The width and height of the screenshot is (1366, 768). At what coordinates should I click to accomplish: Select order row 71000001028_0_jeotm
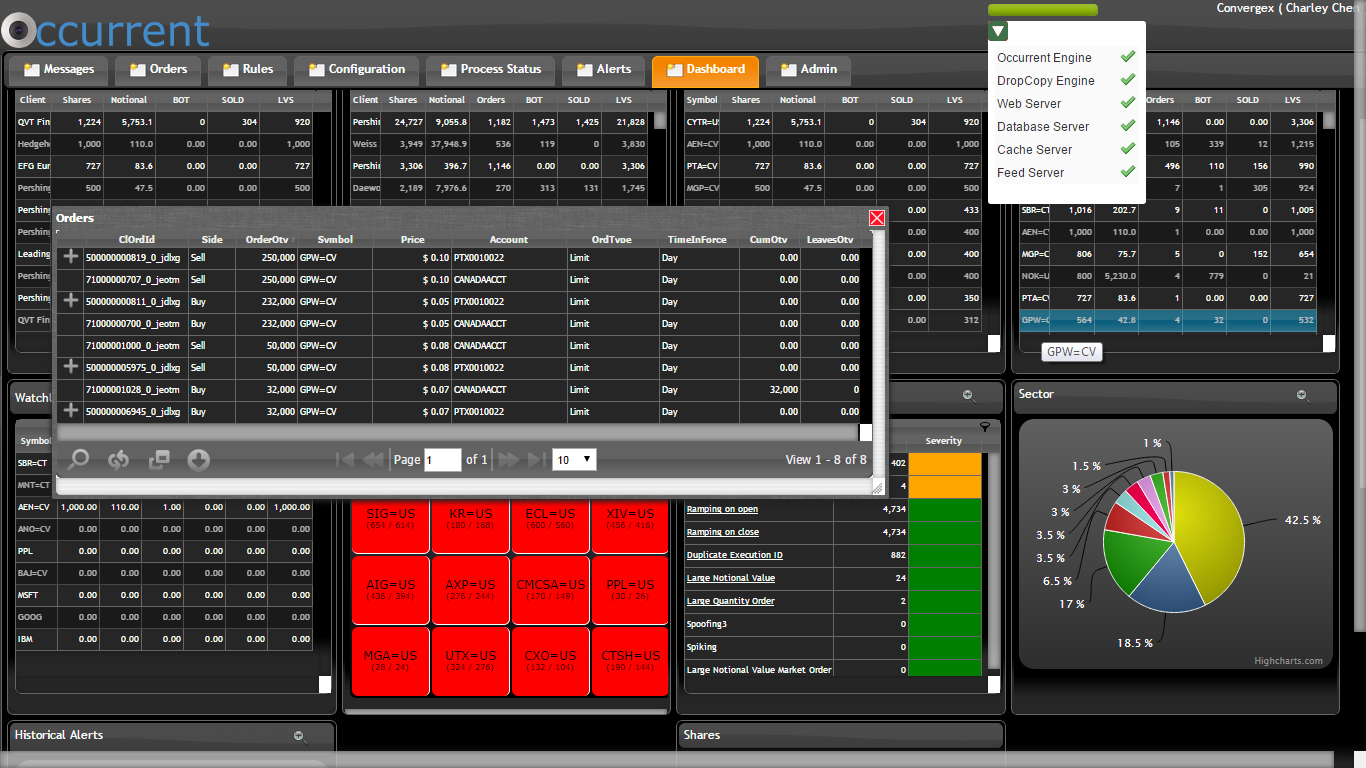pos(458,389)
